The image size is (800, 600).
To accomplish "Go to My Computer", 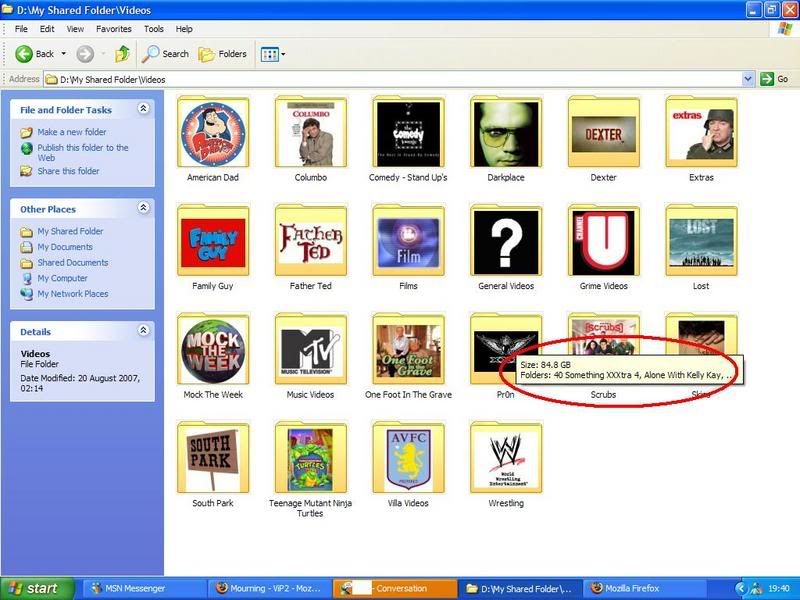I will pos(54,278).
